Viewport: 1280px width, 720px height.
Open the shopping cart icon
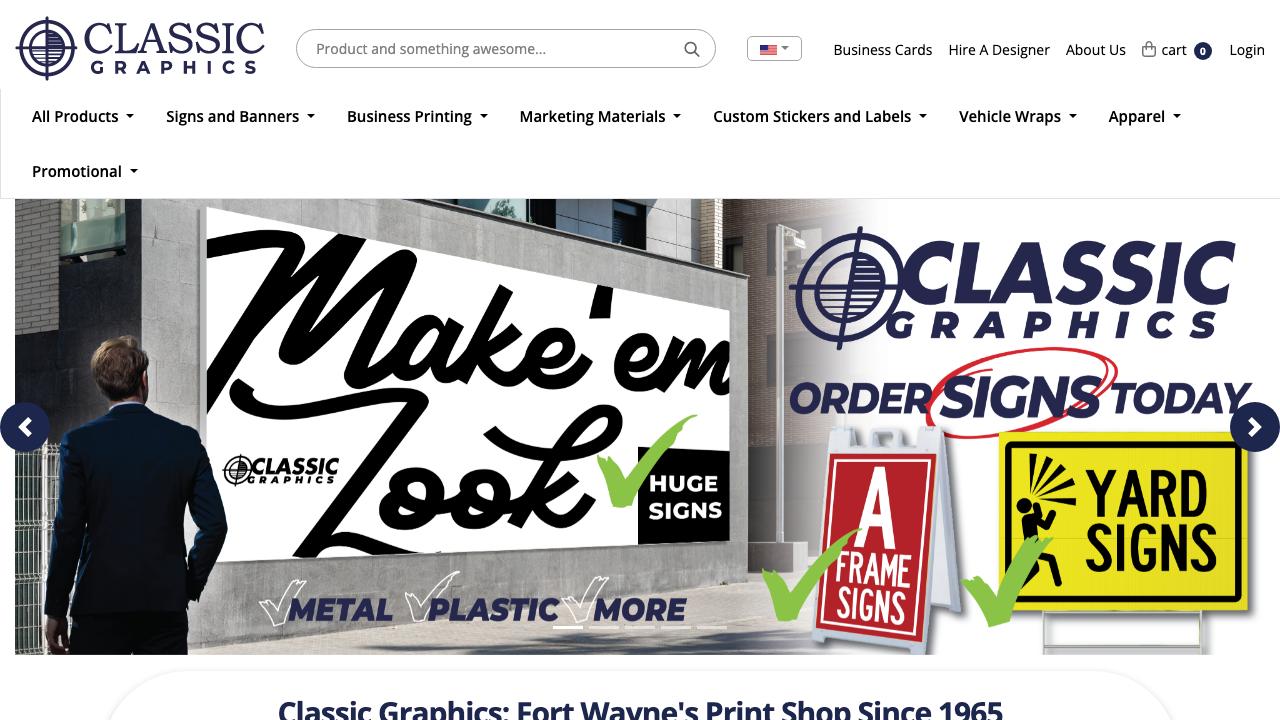click(x=1149, y=49)
